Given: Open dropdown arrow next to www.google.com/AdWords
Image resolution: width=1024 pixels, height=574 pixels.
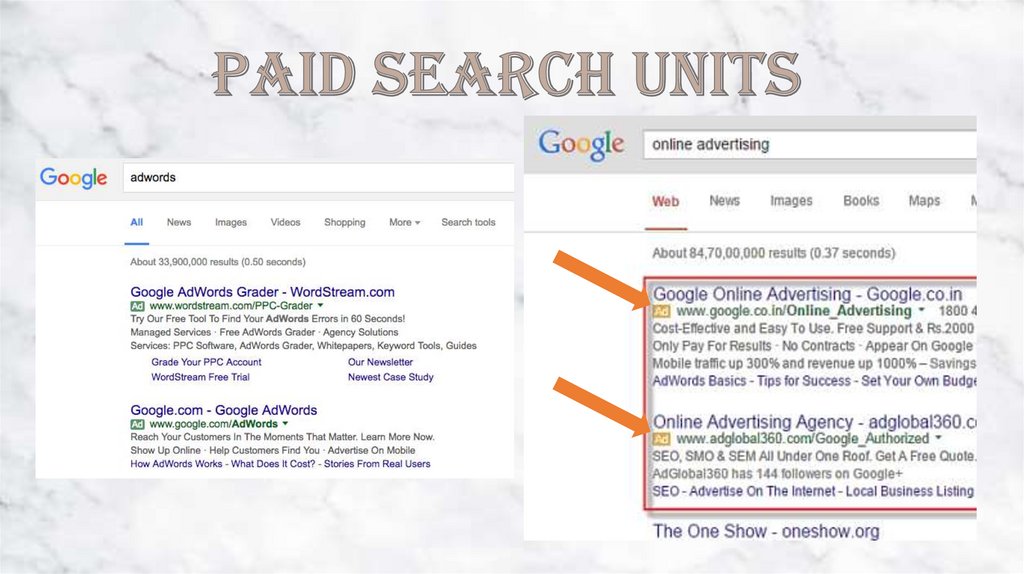Looking at the screenshot, I should [x=285, y=424].
